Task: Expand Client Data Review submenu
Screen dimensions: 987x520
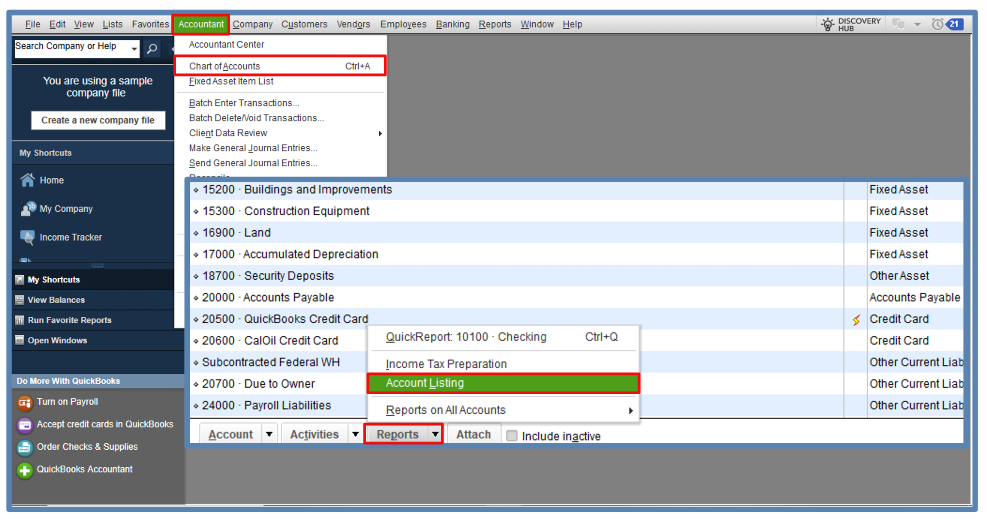Action: [x=380, y=133]
